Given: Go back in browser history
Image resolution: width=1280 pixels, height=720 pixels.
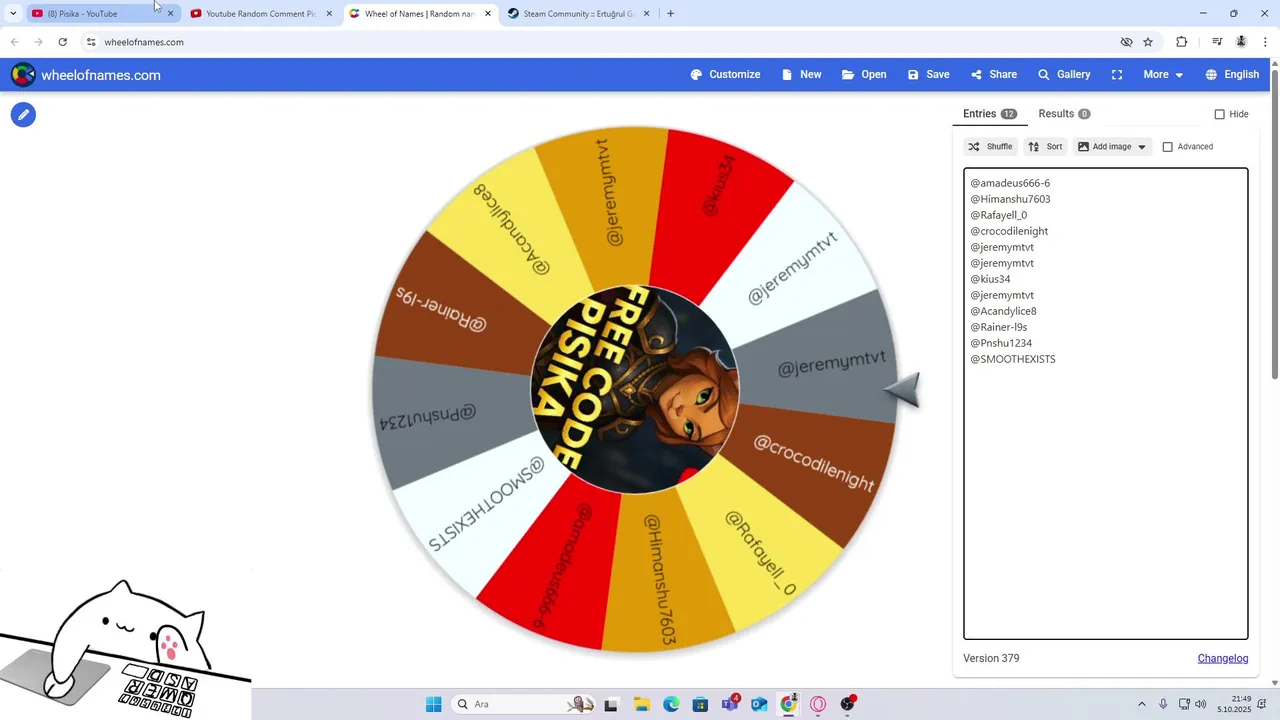Looking at the screenshot, I should [15, 42].
